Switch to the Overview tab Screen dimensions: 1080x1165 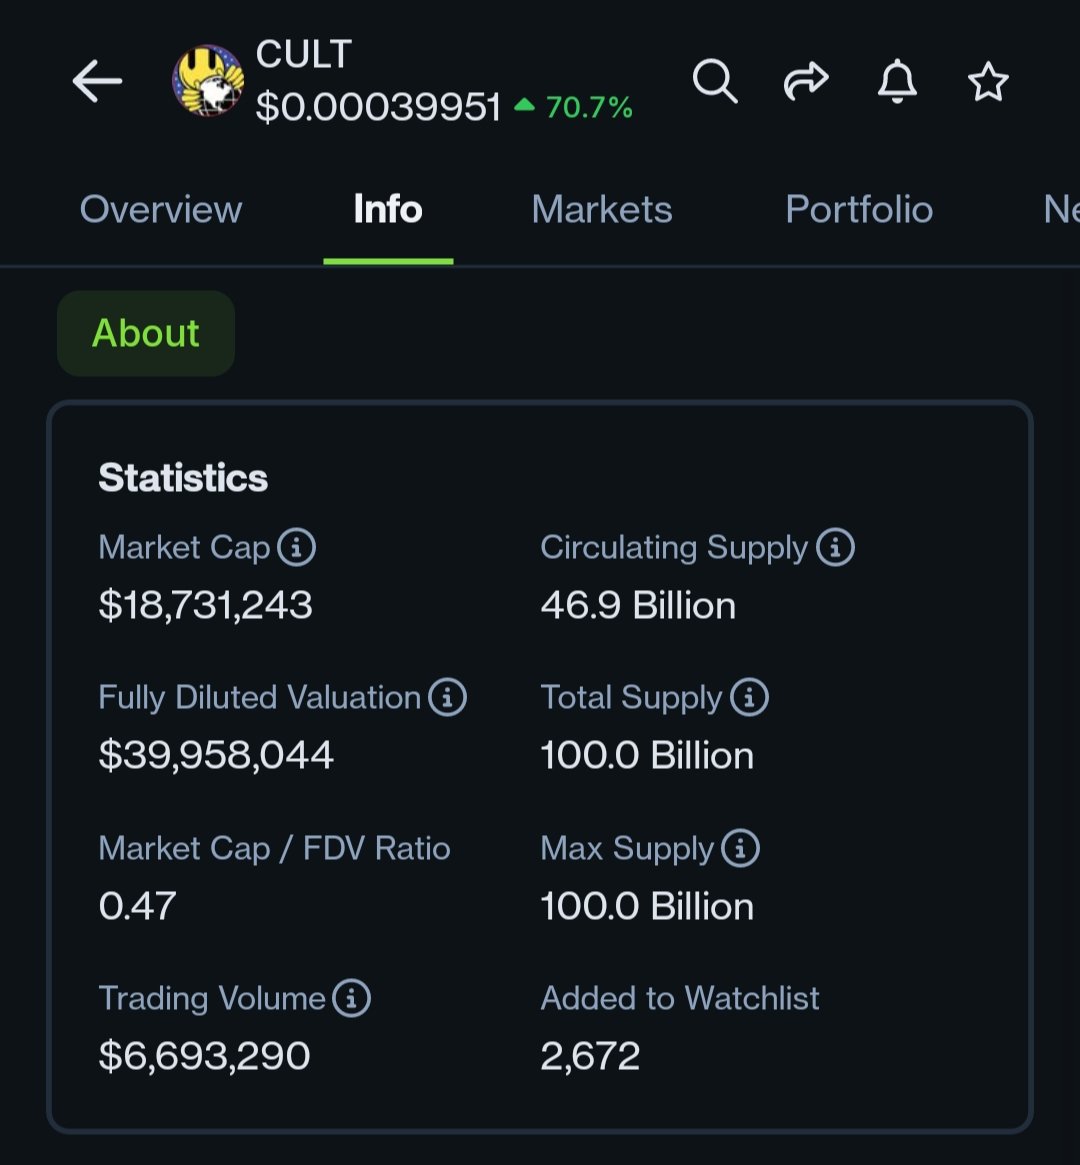tap(161, 209)
